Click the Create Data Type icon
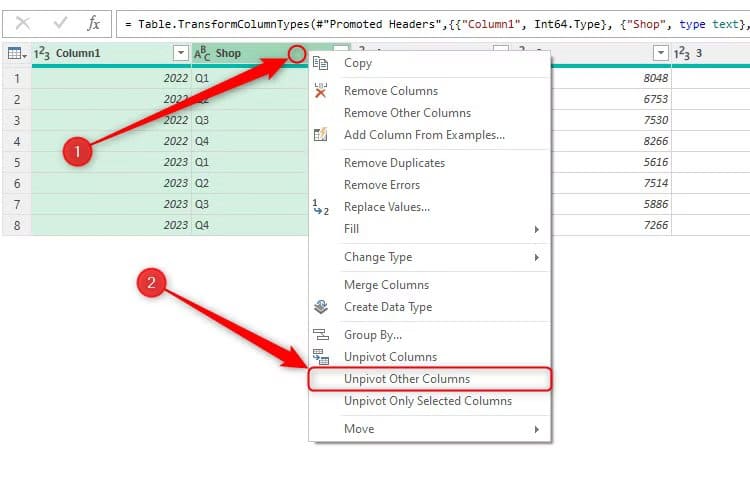Viewport: 750px width, 491px height. coord(320,306)
